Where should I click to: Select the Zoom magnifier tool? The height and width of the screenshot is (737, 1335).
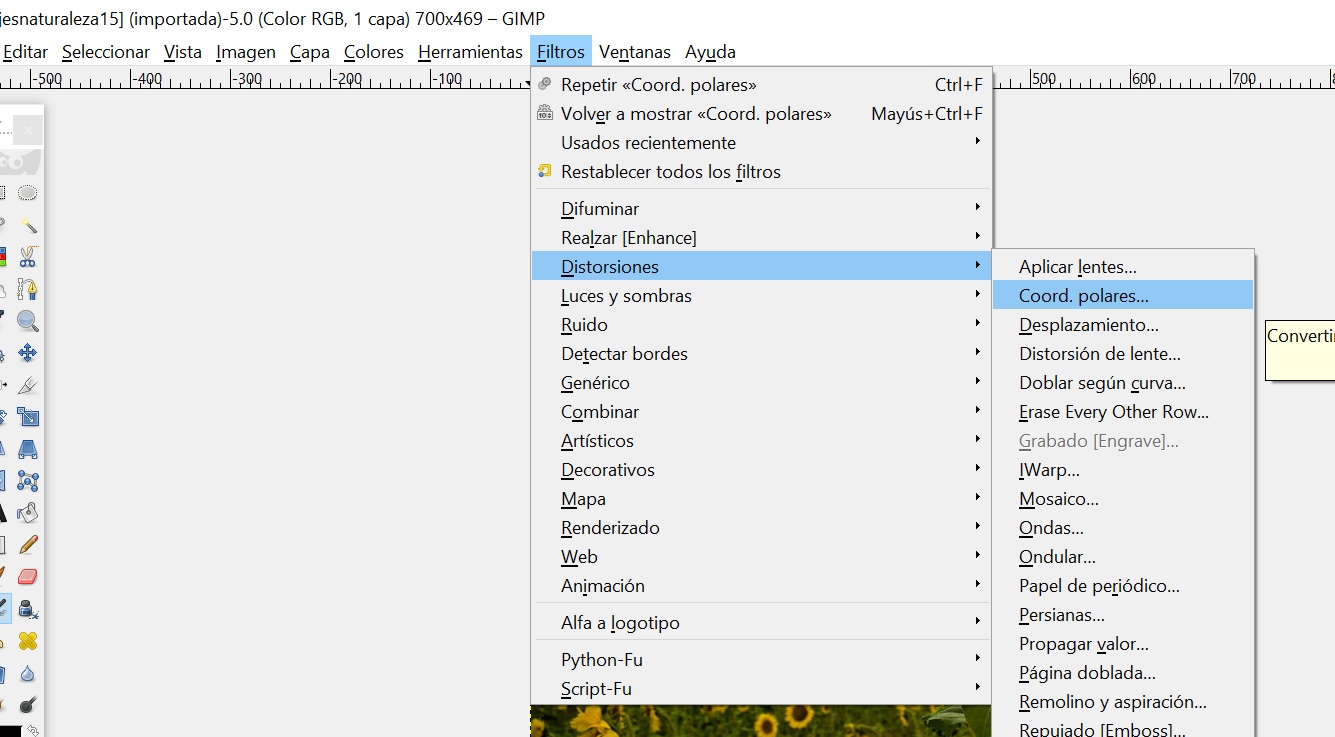pyautogui.click(x=28, y=321)
